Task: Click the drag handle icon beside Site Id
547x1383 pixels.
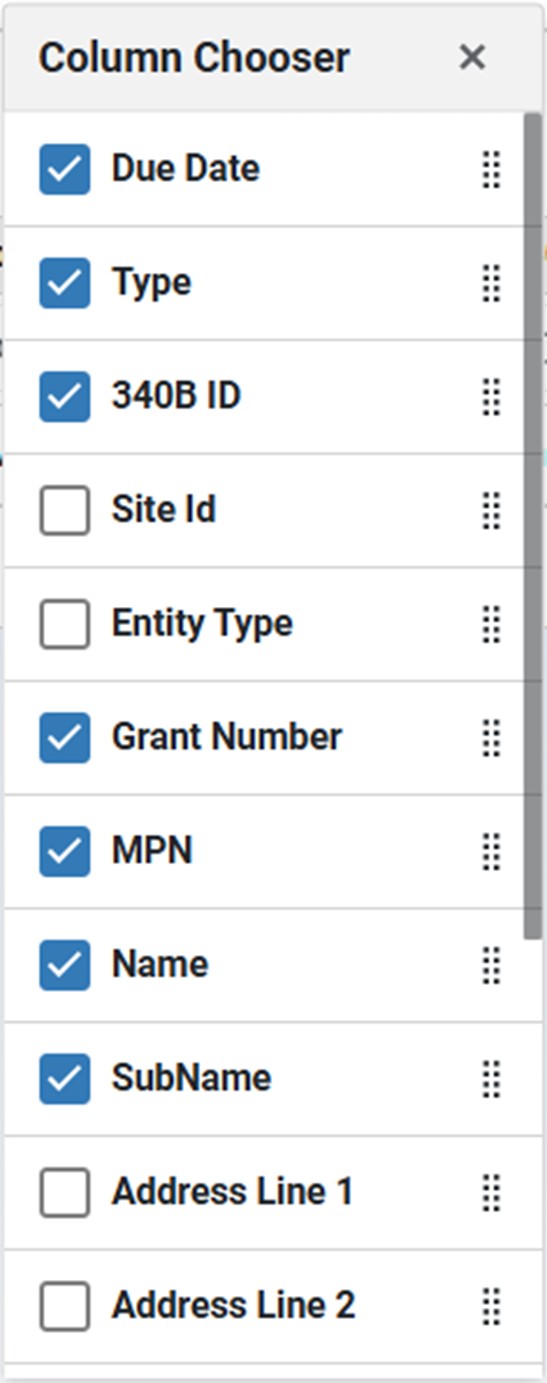Action: [490, 510]
